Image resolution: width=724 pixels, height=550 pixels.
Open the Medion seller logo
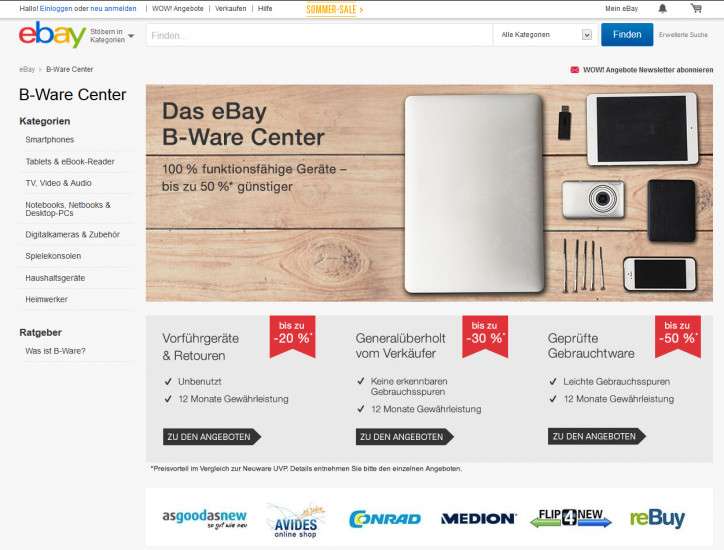click(x=478, y=519)
